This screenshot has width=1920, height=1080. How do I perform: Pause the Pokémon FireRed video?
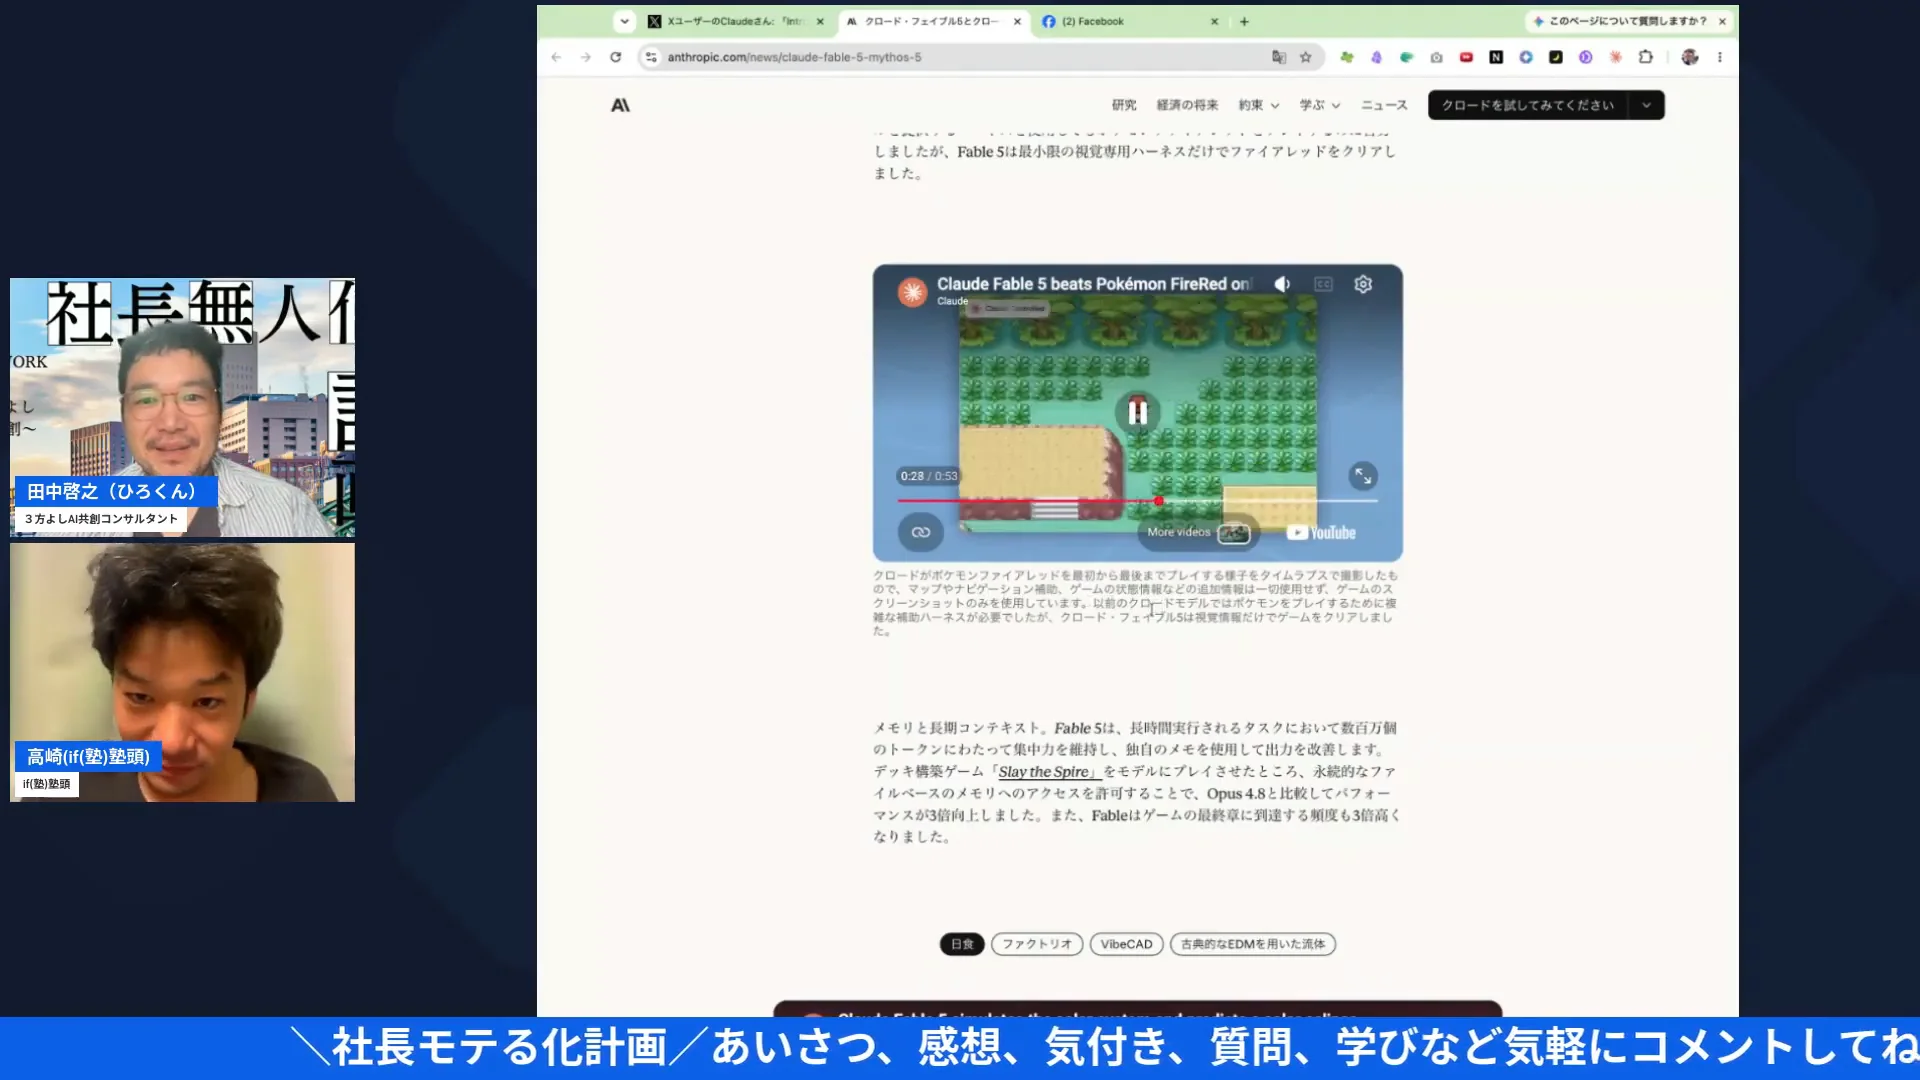(1138, 412)
